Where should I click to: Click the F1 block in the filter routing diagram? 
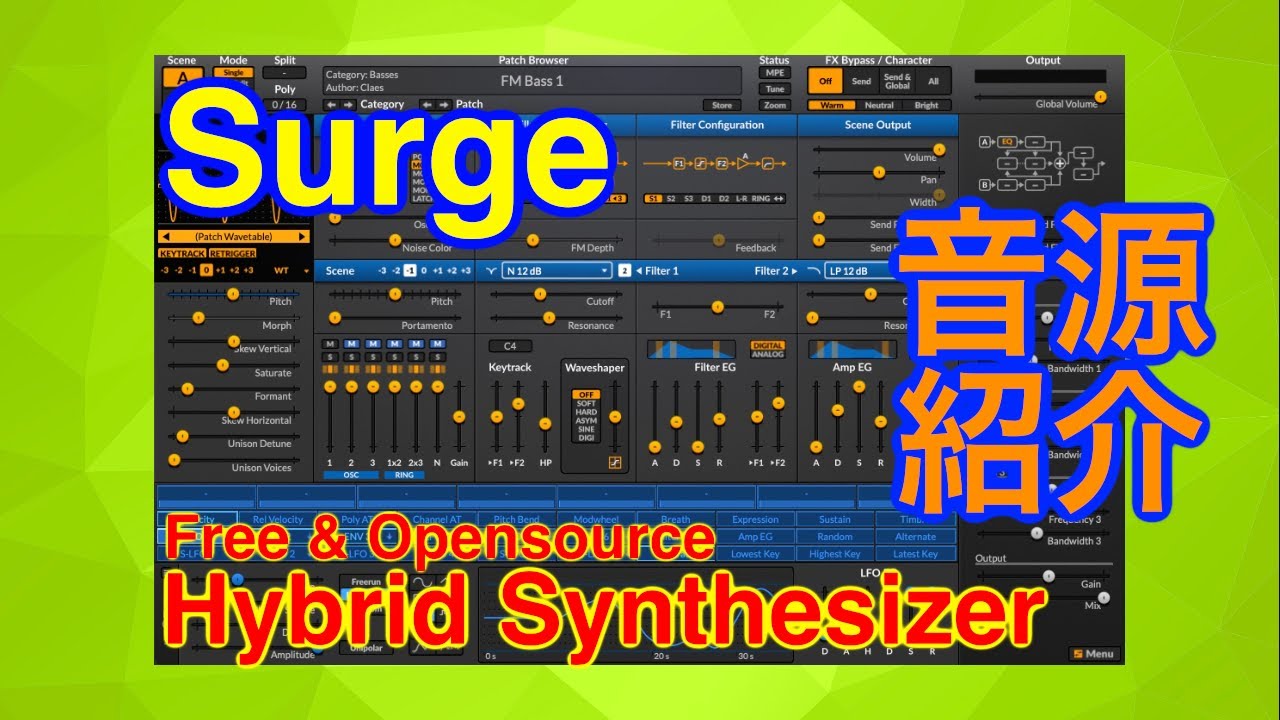click(x=679, y=163)
